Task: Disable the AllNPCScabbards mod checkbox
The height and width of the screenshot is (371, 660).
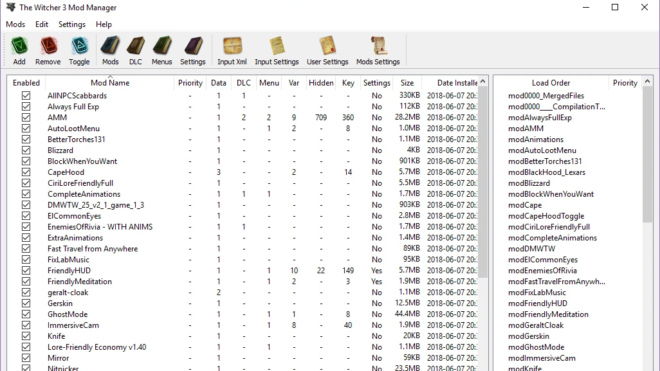Action: click(x=26, y=96)
